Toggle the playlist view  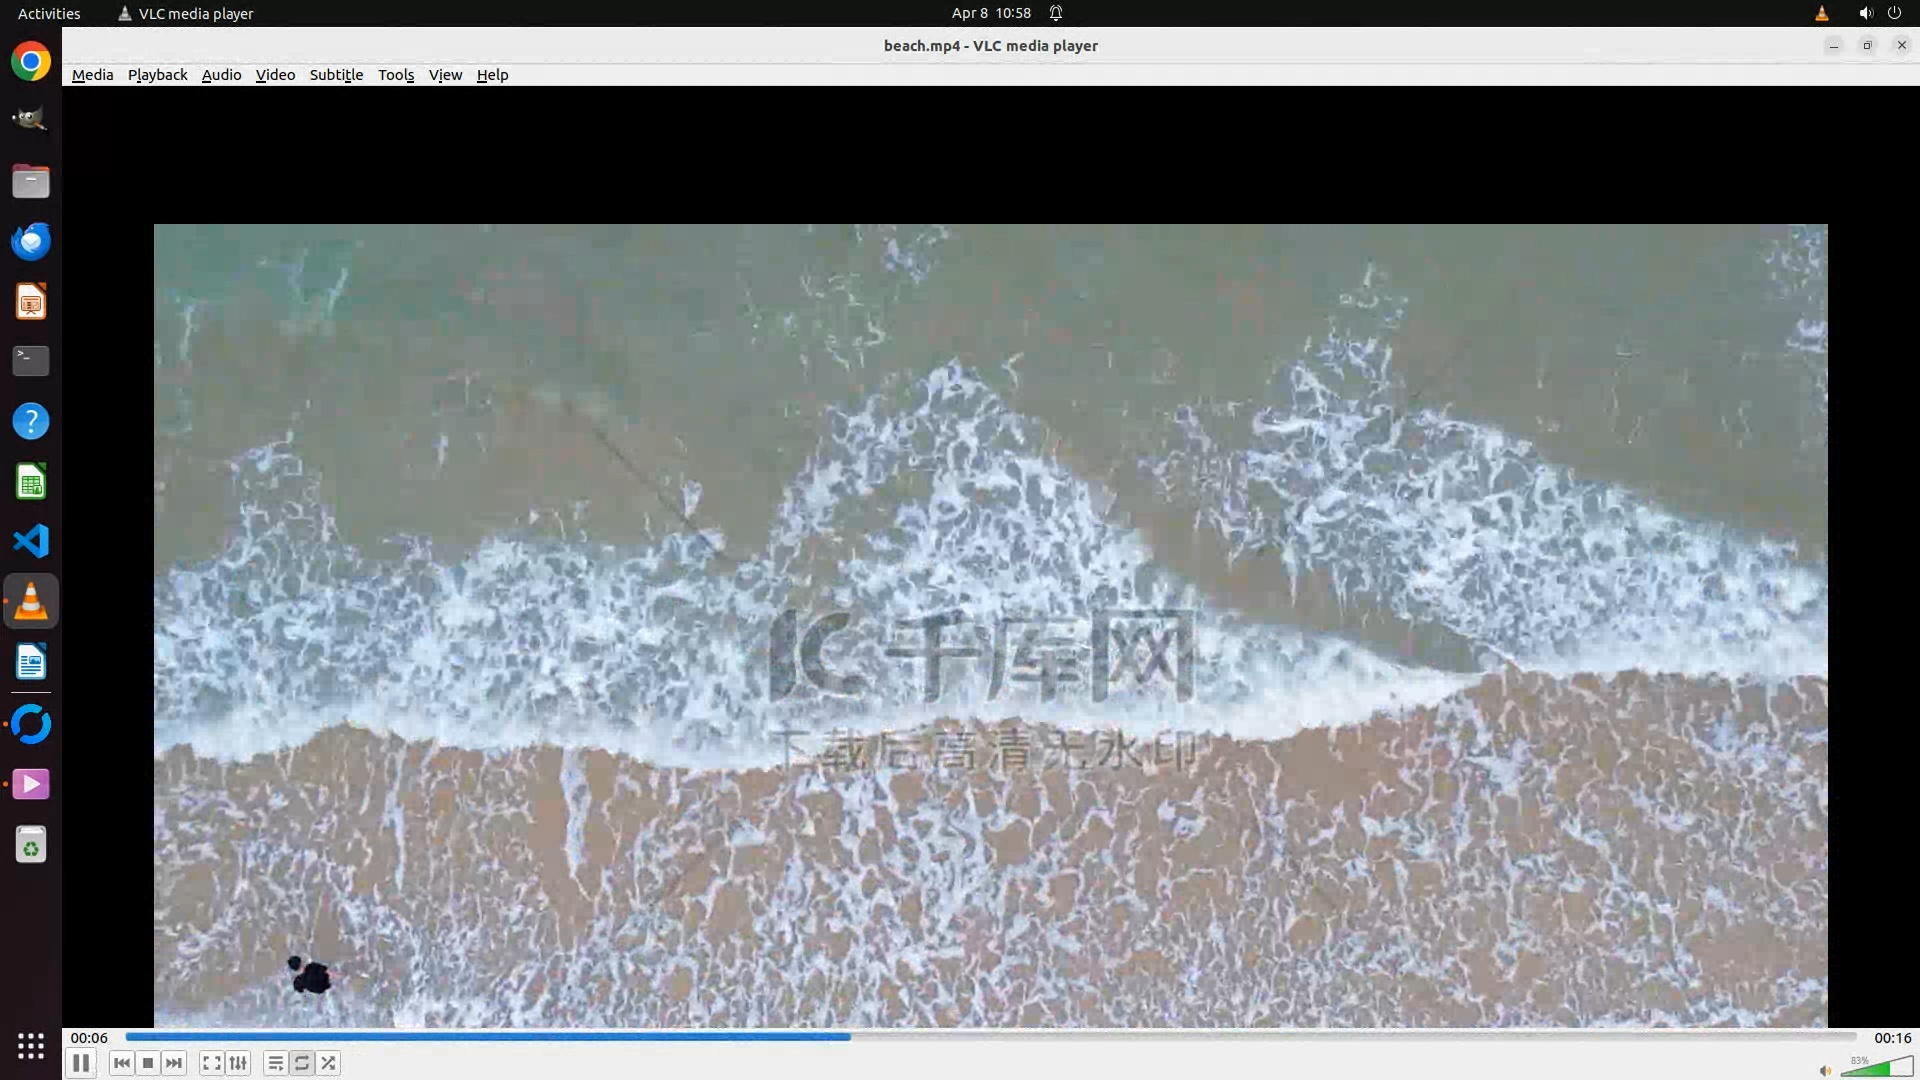point(275,1063)
